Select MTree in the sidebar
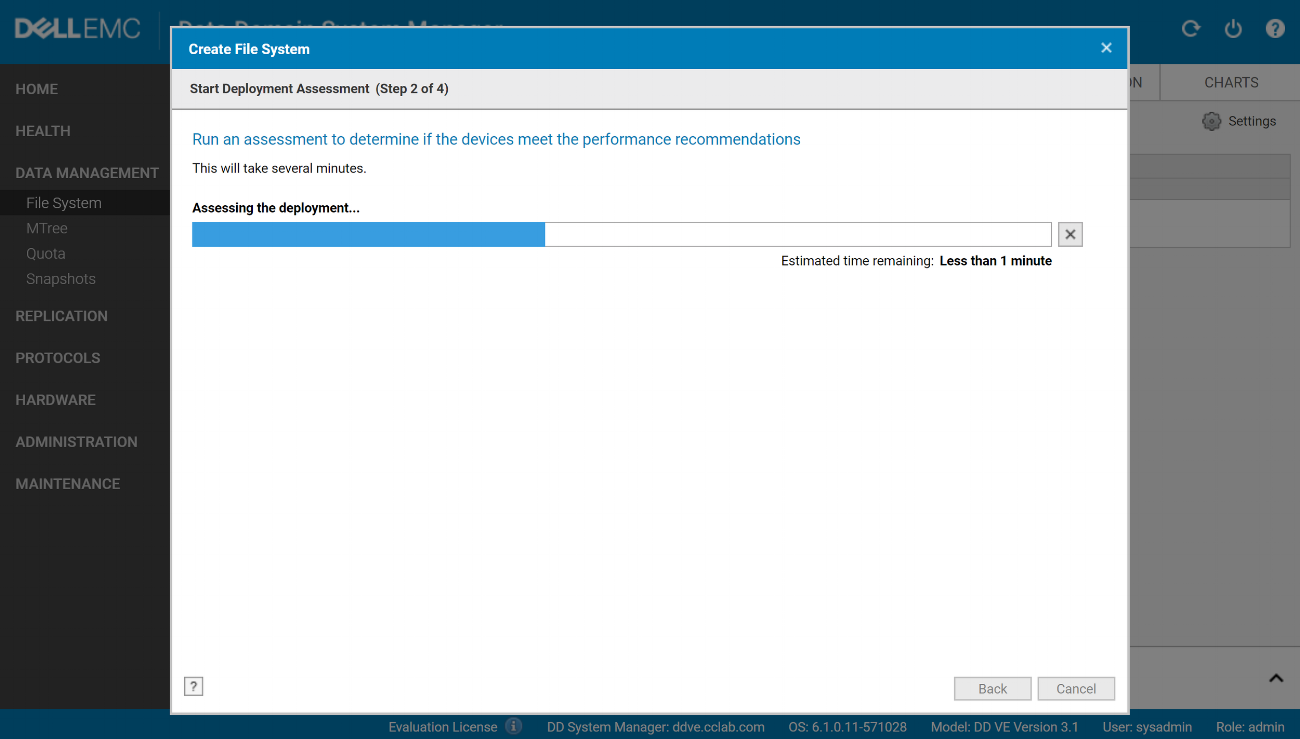1300x739 pixels. pos(47,228)
